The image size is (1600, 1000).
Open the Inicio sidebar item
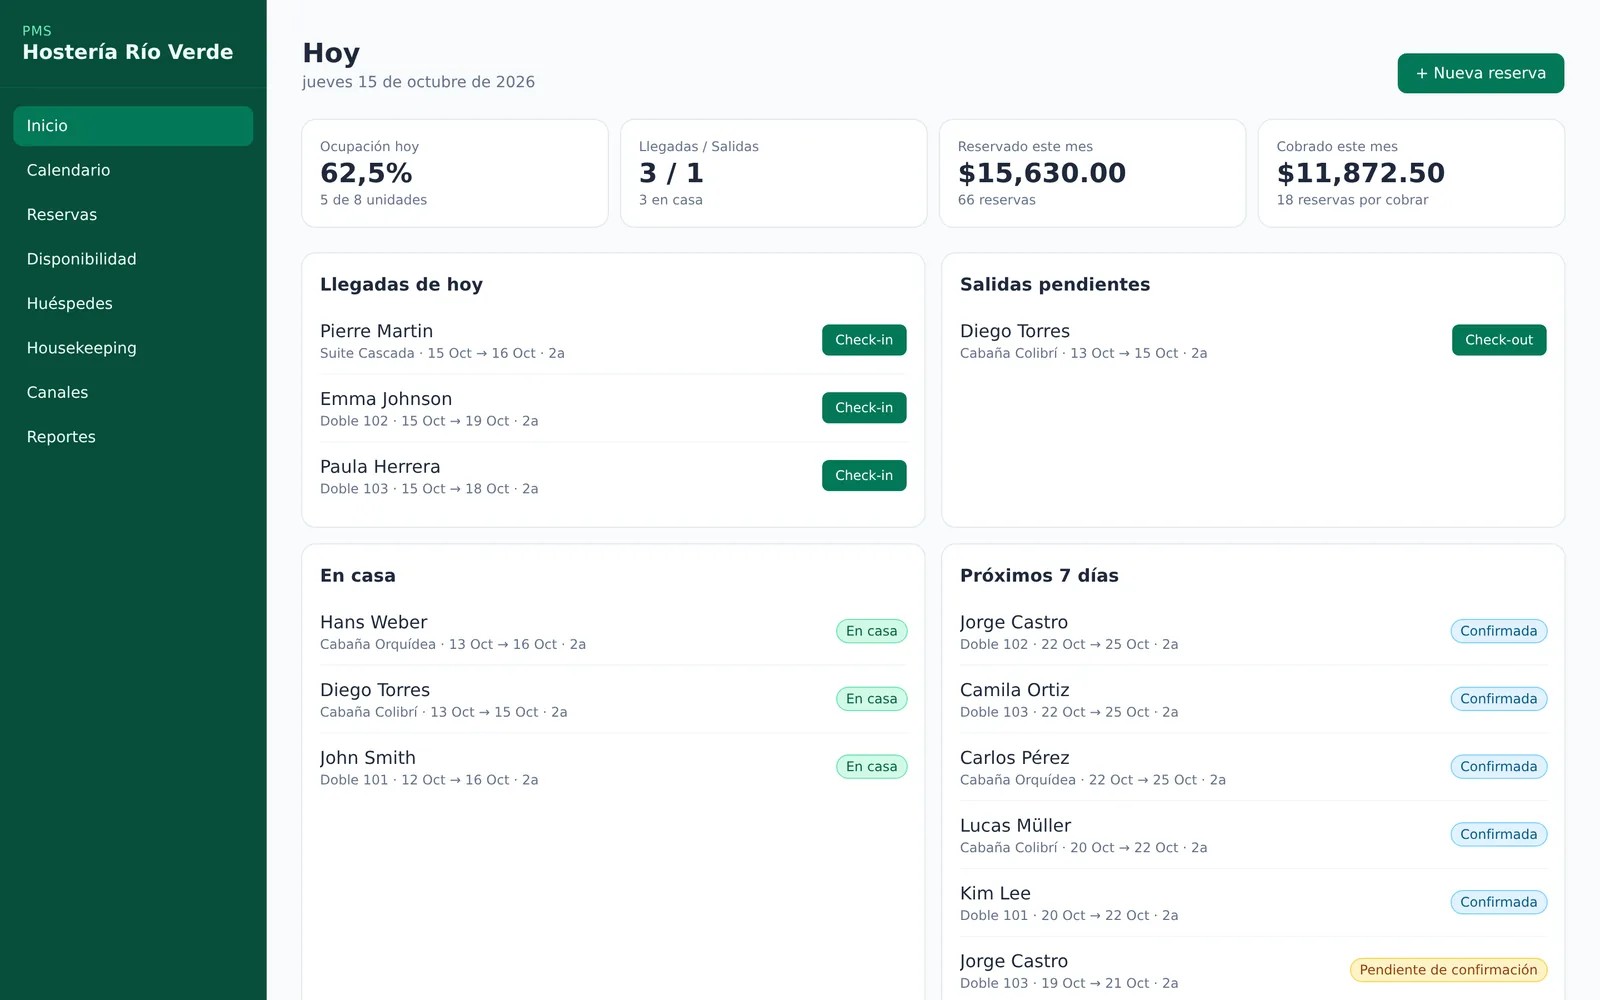[133, 126]
